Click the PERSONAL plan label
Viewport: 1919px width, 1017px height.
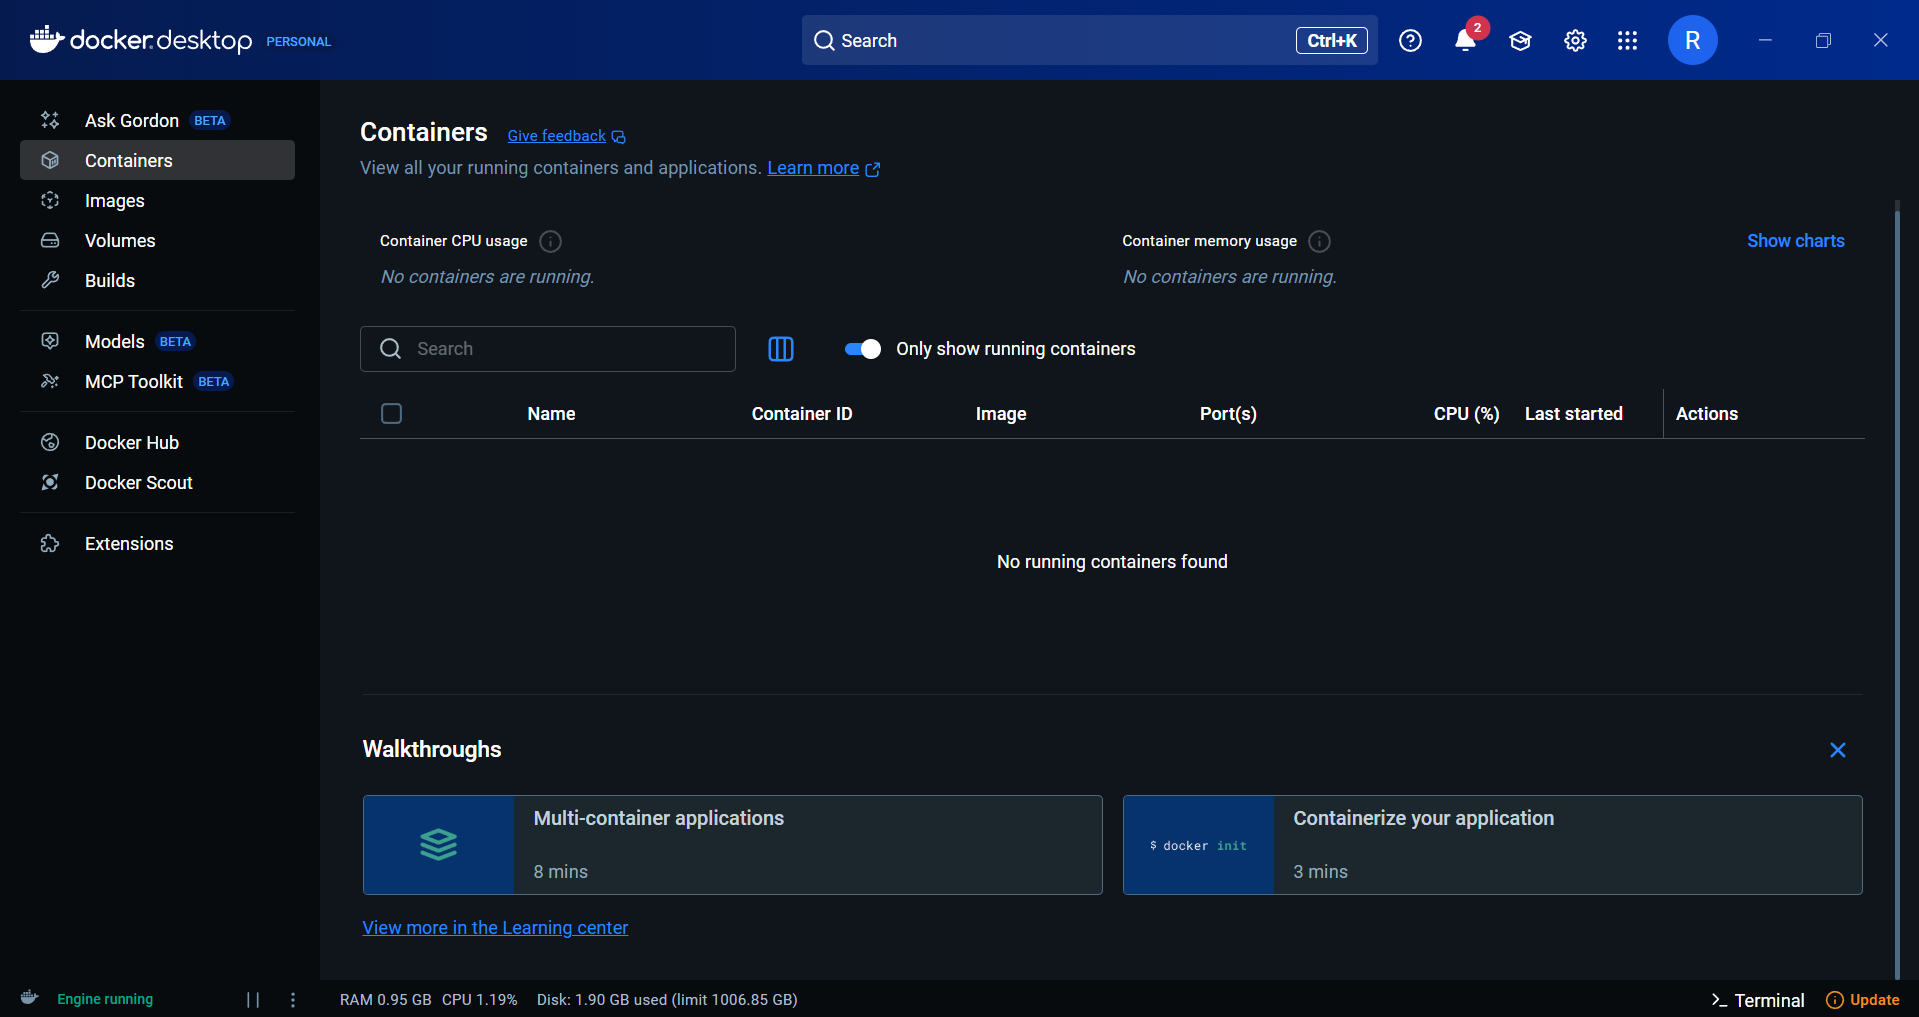click(298, 42)
